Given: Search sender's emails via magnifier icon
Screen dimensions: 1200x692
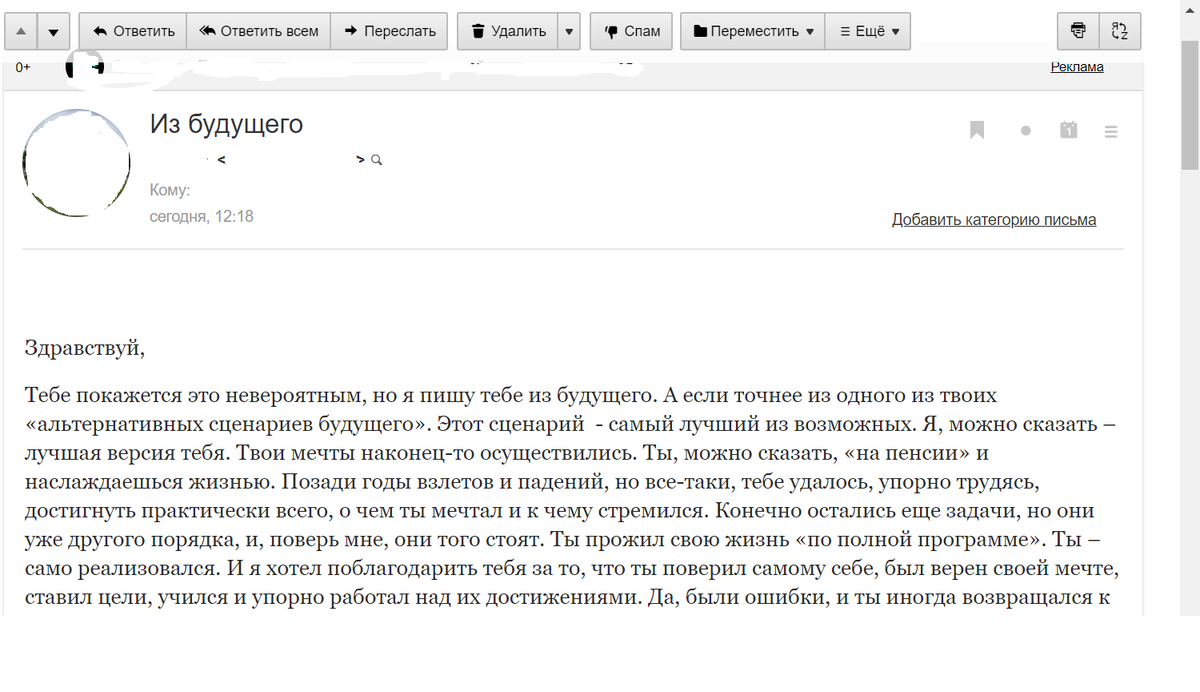Looking at the screenshot, I should tap(377, 160).
